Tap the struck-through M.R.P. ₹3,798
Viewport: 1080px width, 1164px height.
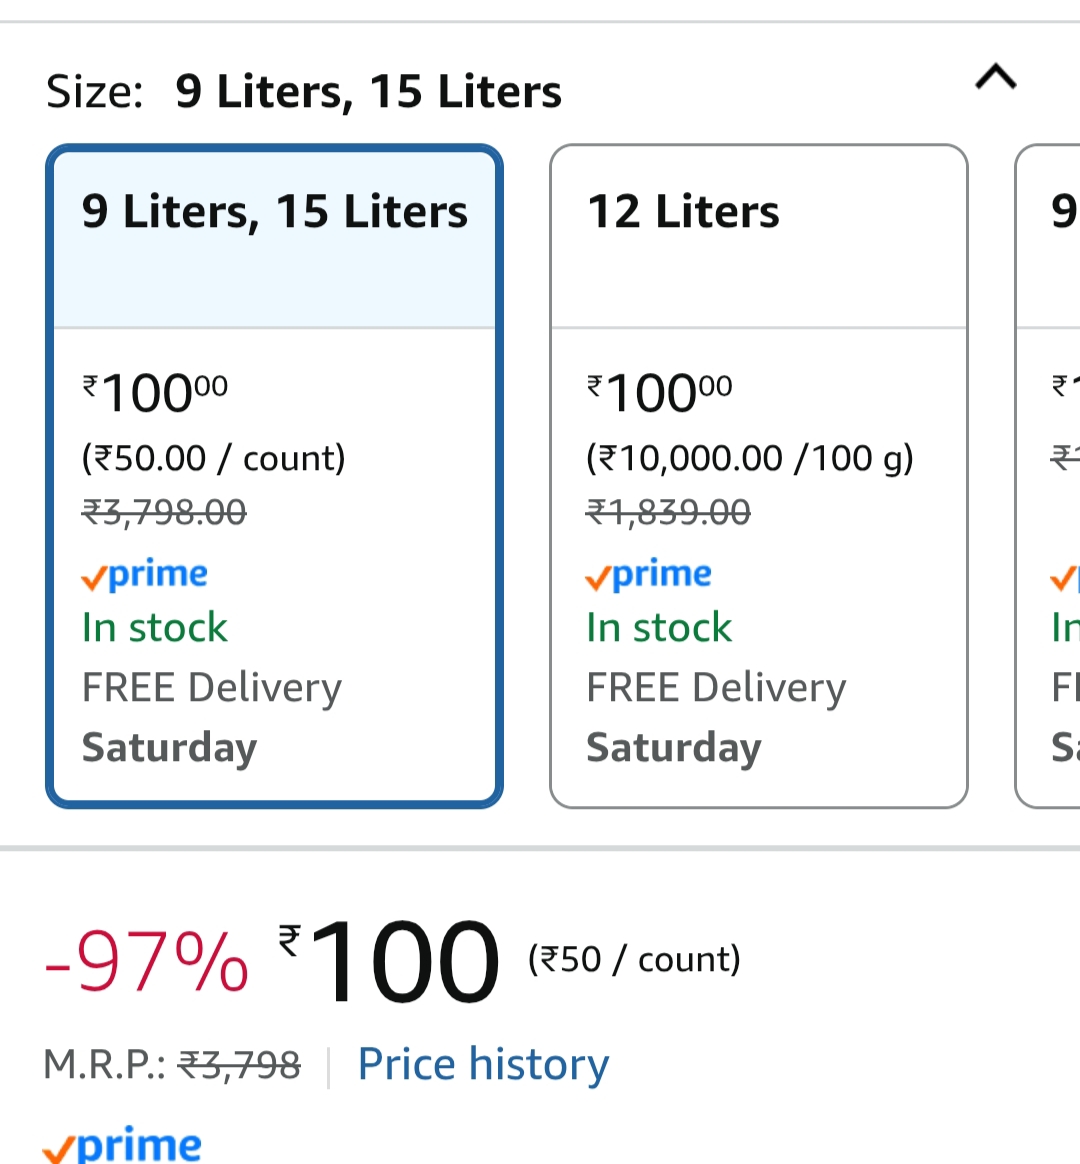pos(239,1065)
